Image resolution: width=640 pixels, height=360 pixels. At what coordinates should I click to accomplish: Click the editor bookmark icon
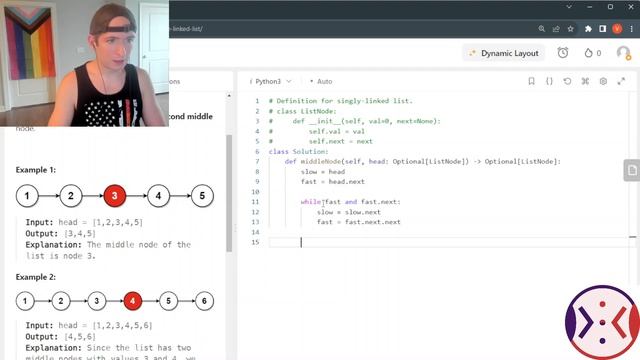531,81
